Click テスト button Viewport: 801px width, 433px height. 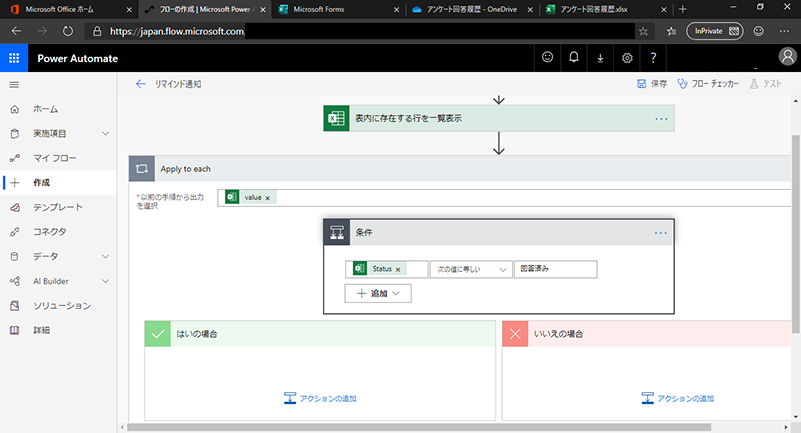tap(765, 84)
